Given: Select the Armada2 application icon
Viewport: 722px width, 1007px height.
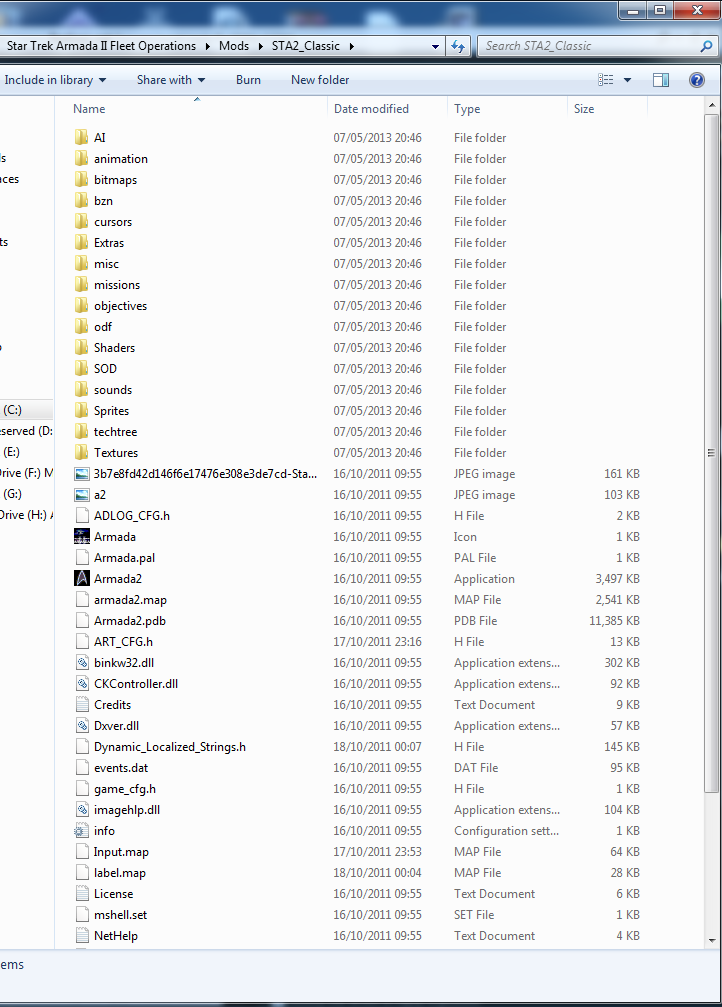Looking at the screenshot, I should [x=82, y=579].
